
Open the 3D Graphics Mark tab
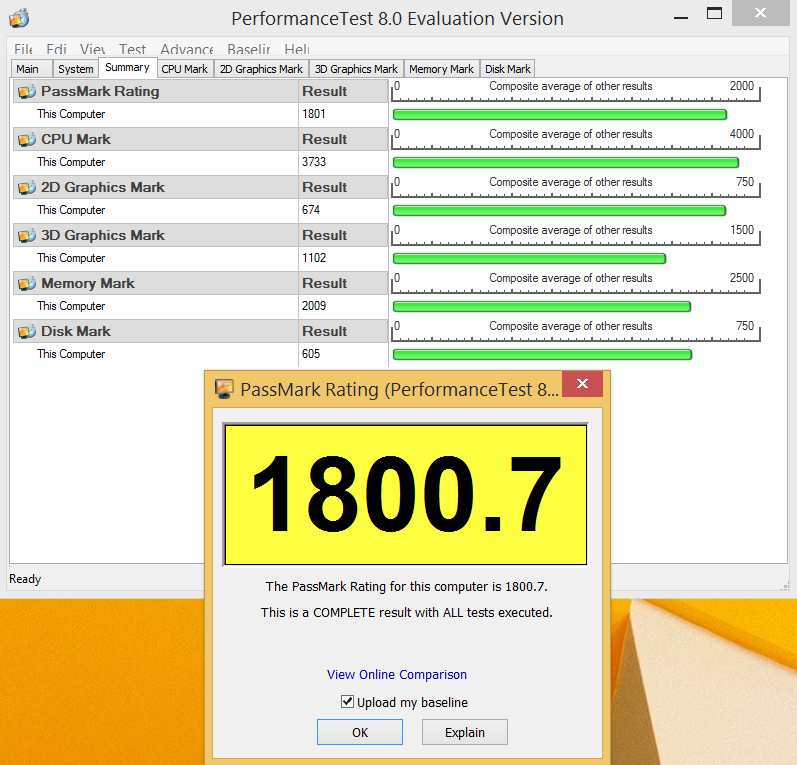pyautogui.click(x=356, y=69)
